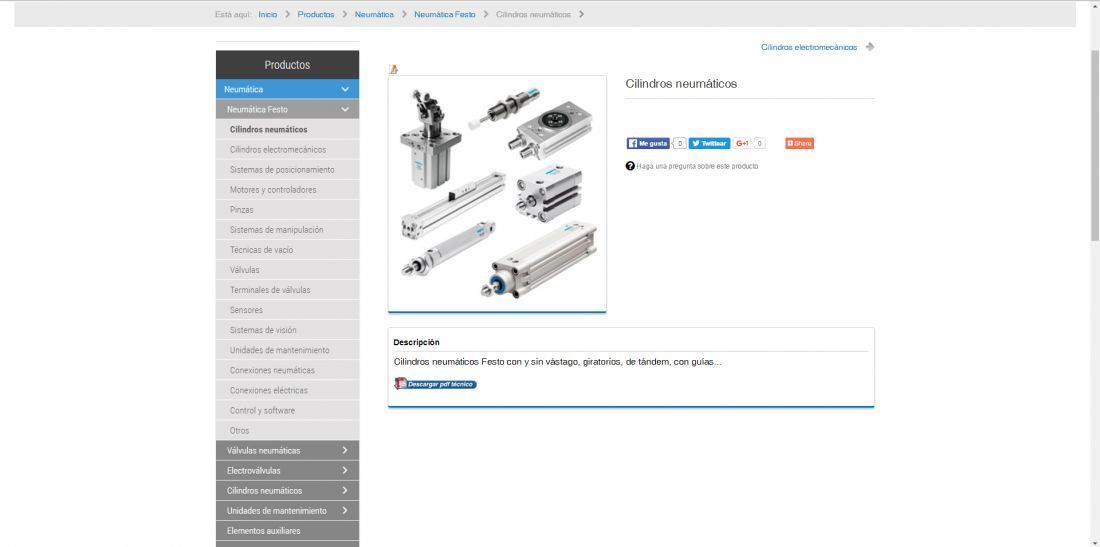Go to Productos in the breadcrumb
1100x547 pixels.
[316, 14]
